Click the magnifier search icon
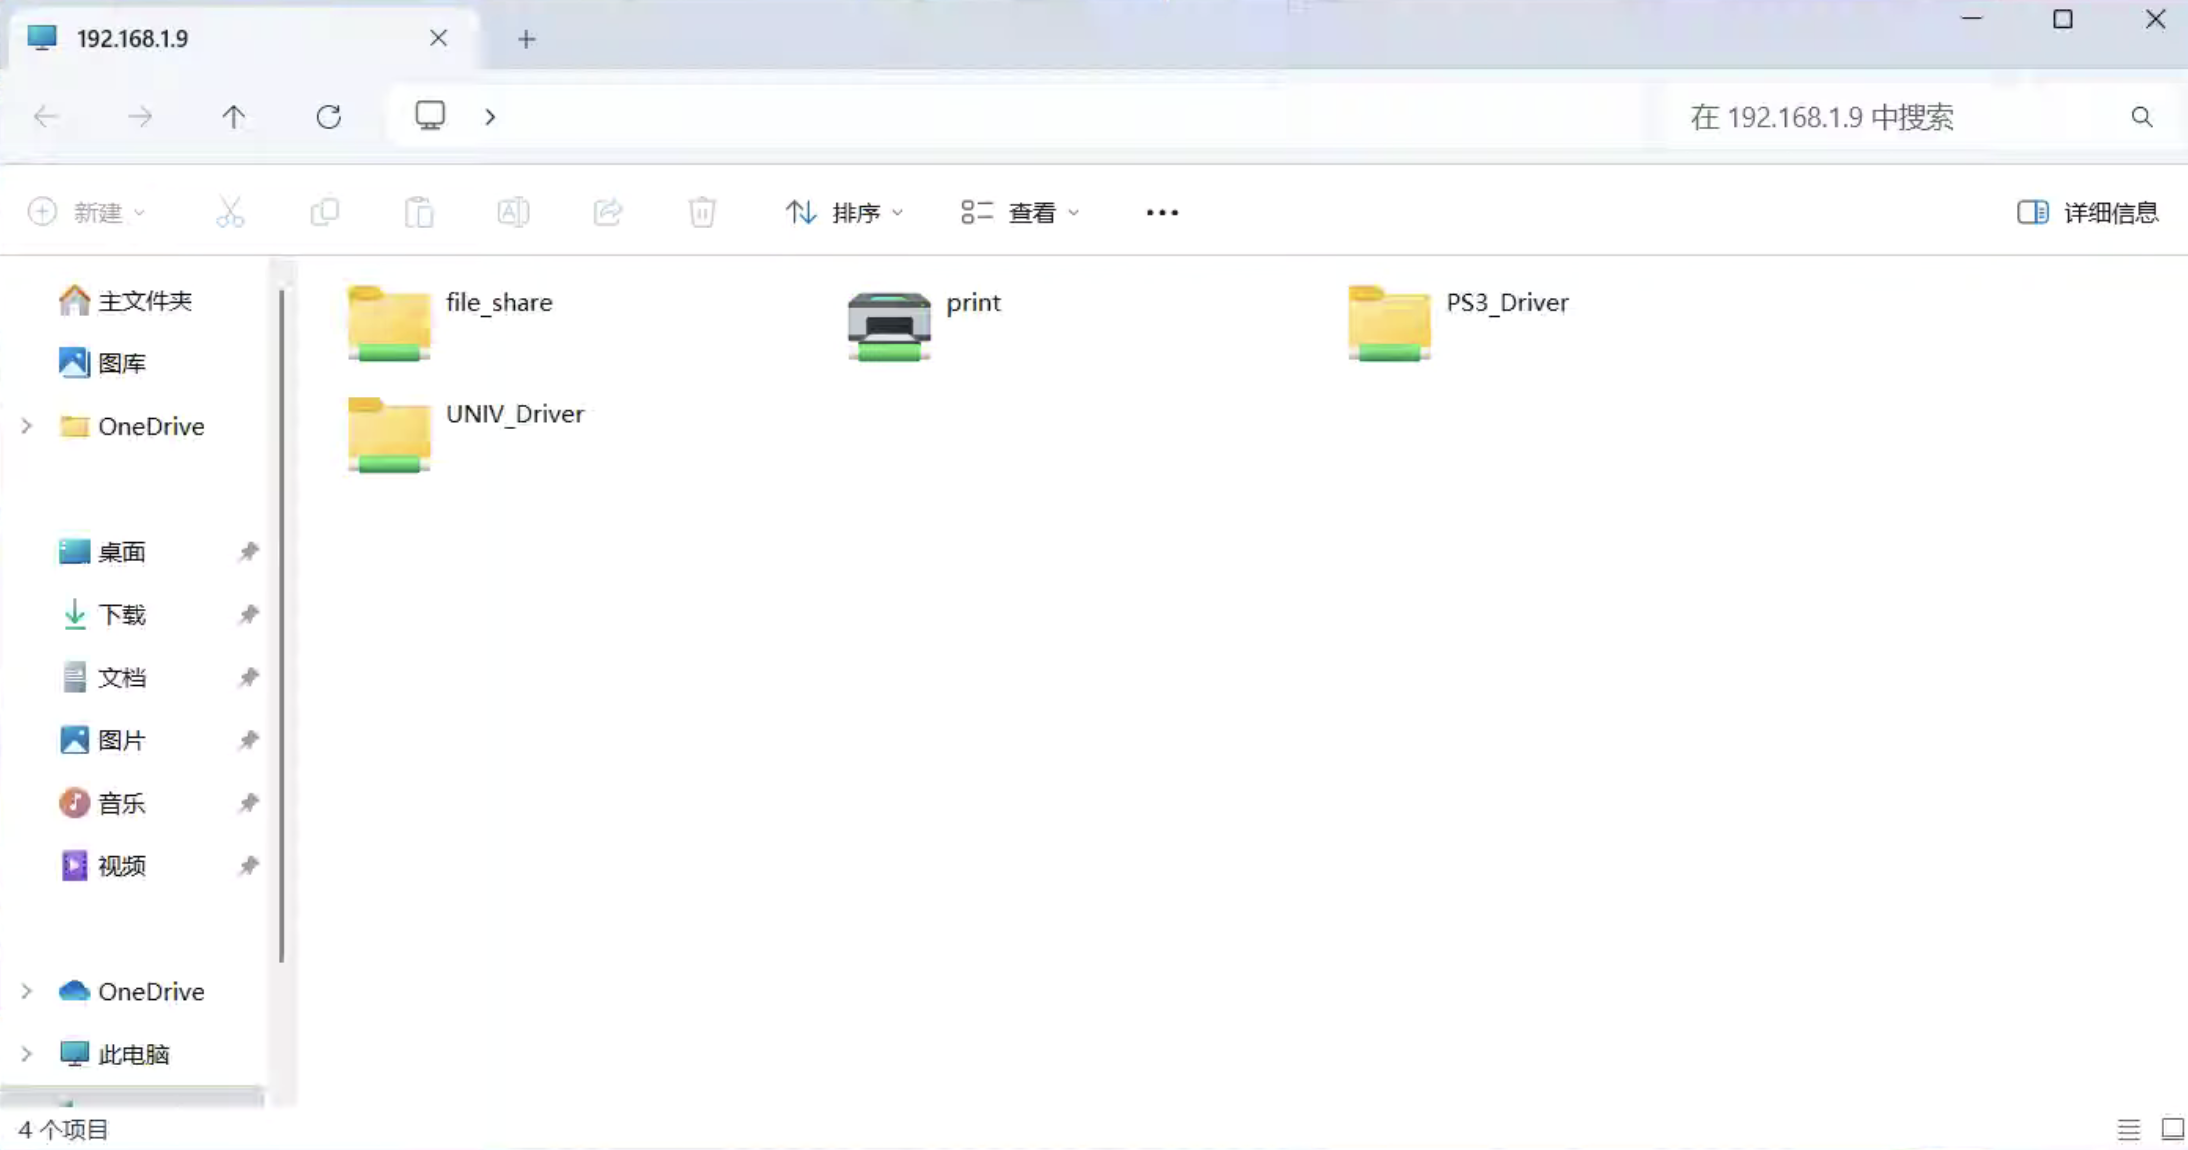The width and height of the screenshot is (2188, 1150). 2141,117
